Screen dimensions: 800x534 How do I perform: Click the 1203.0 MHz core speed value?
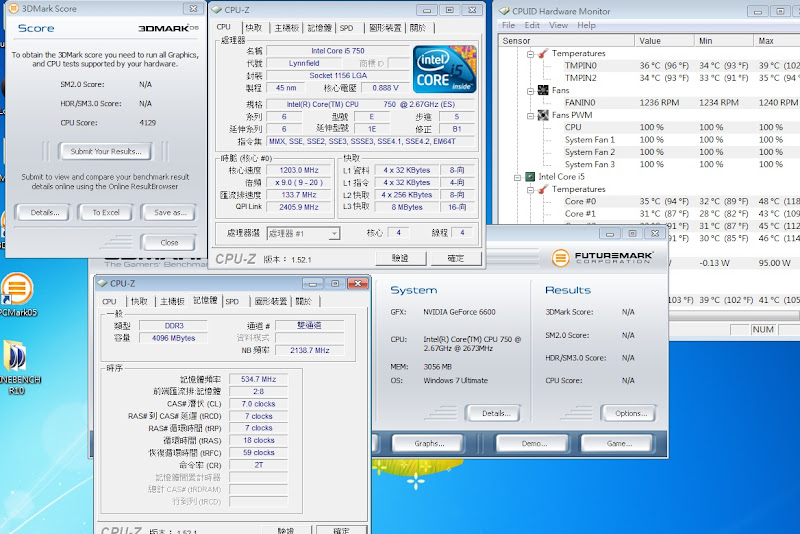click(299, 170)
